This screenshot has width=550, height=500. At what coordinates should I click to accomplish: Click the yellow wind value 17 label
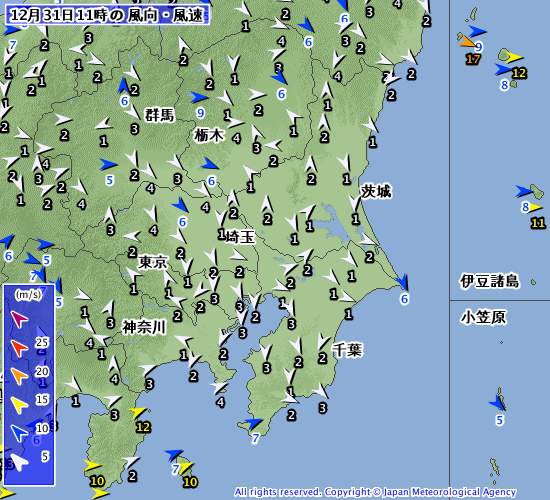point(472,59)
